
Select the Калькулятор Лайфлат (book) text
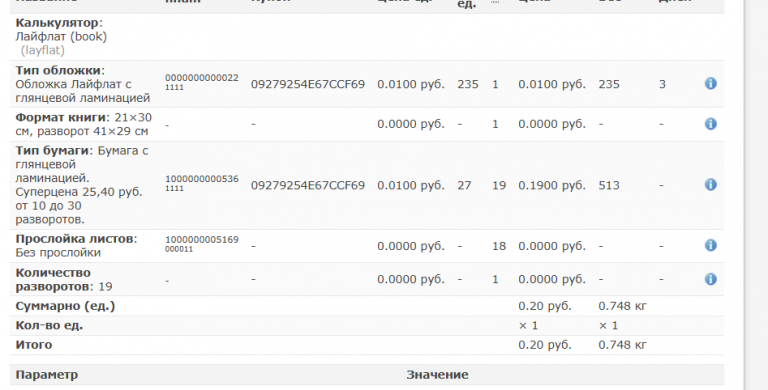61,29
